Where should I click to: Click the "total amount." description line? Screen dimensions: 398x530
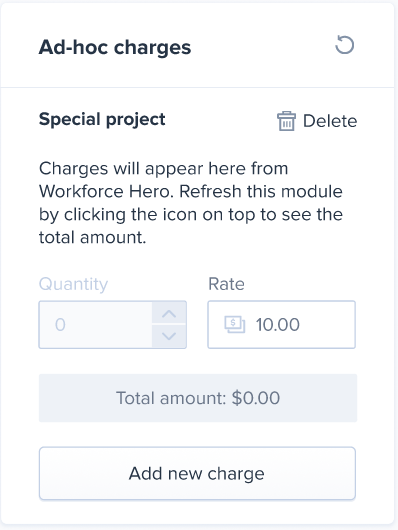pos(93,237)
